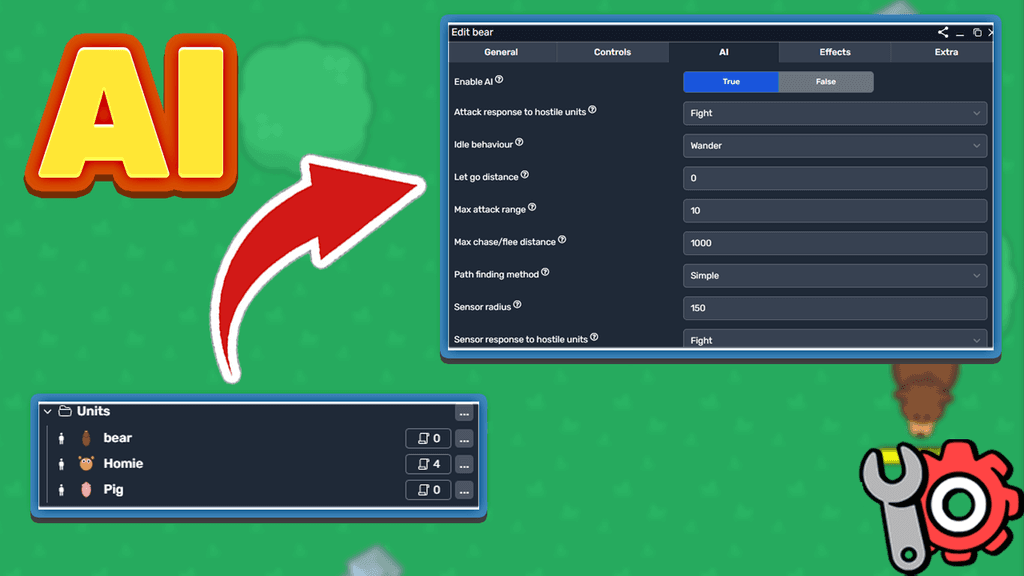Switch to the Effects tab
Image resolution: width=1024 pixels, height=576 pixels.
833,51
